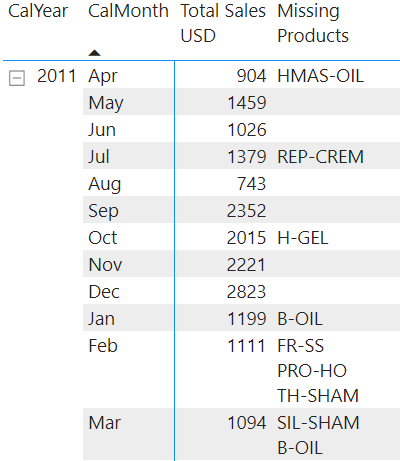Click the REP-CREM entry for Jul

coord(320,157)
